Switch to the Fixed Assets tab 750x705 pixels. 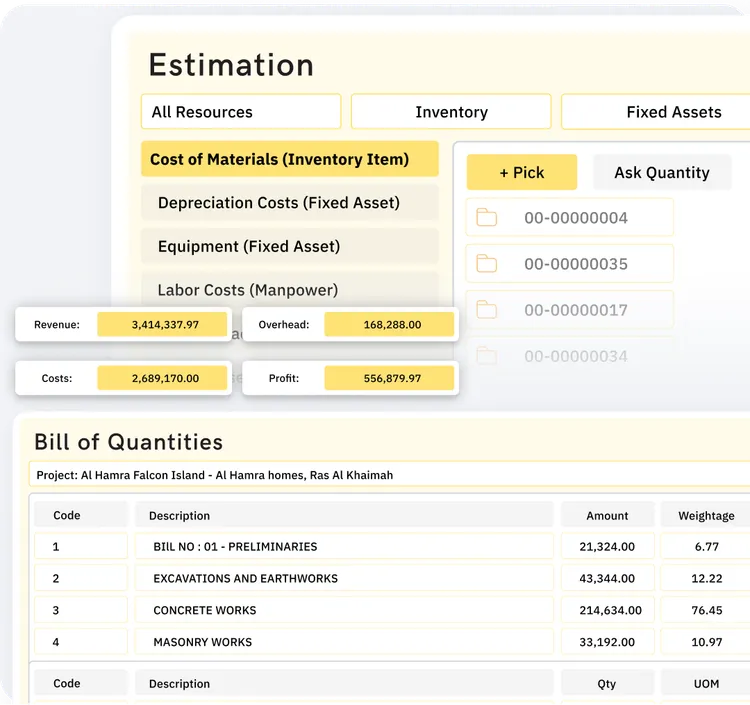coord(656,112)
